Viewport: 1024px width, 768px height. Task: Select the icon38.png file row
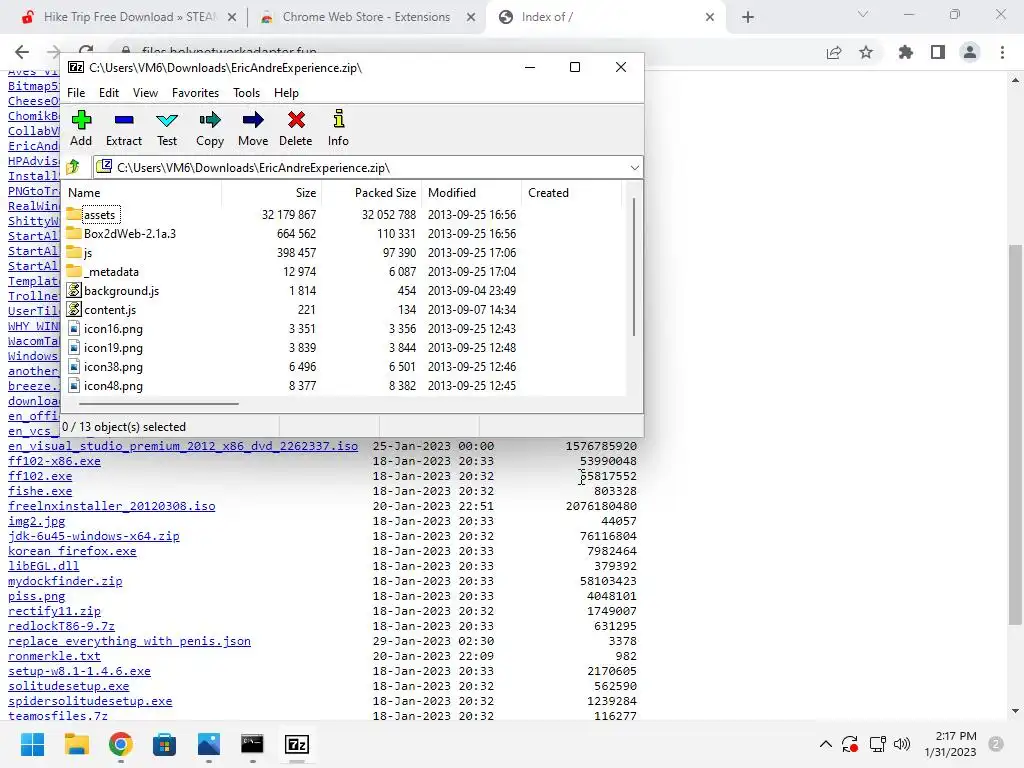point(345,366)
